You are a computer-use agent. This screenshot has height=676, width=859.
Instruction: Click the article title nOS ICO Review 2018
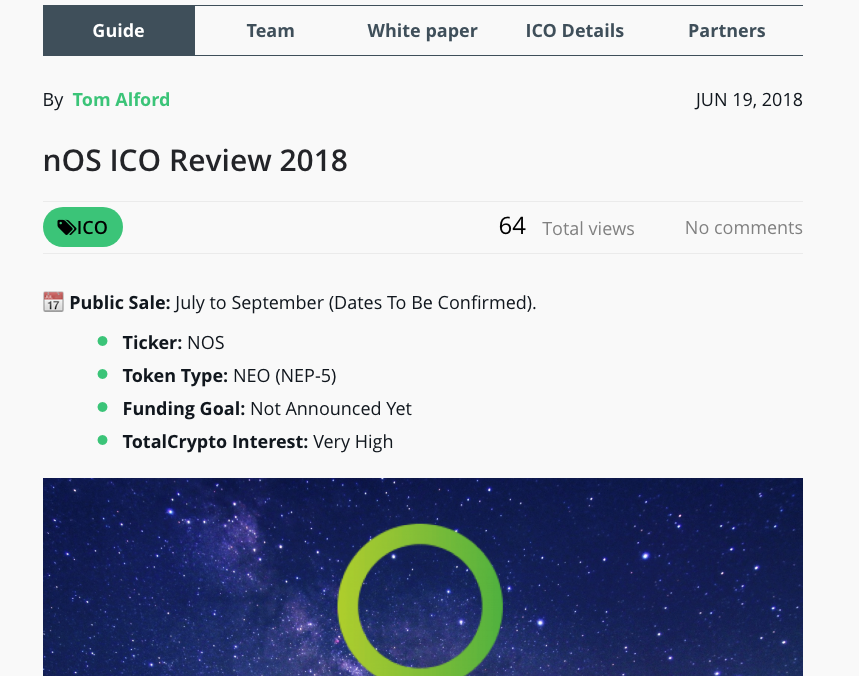[195, 160]
